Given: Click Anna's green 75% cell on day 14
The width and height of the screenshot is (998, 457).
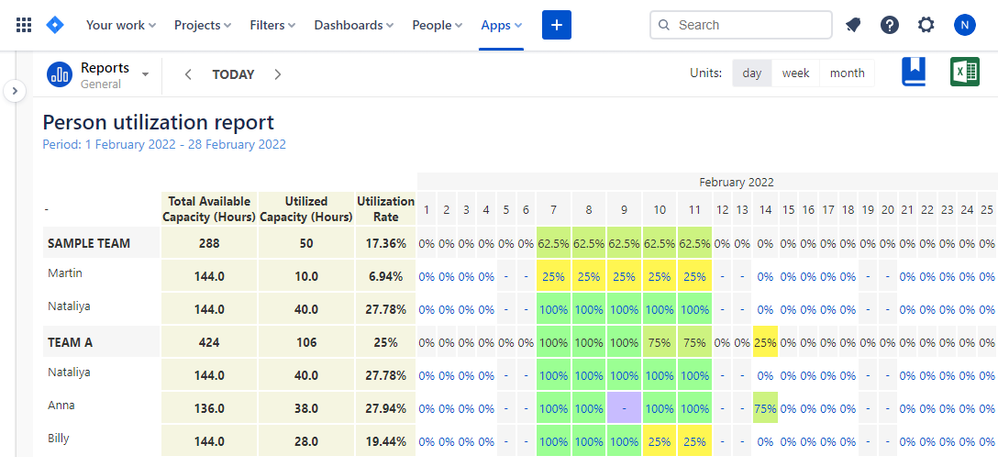Looking at the screenshot, I should click(765, 408).
